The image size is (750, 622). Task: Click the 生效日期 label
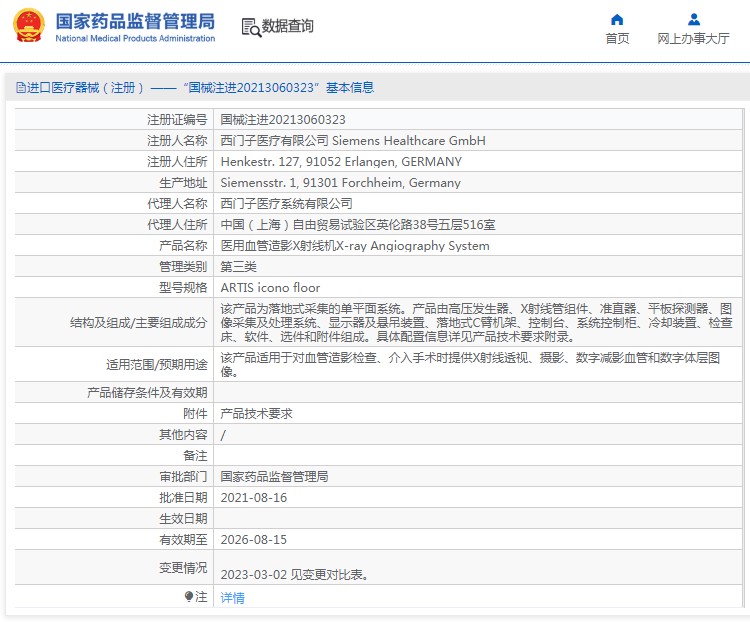coord(183,519)
